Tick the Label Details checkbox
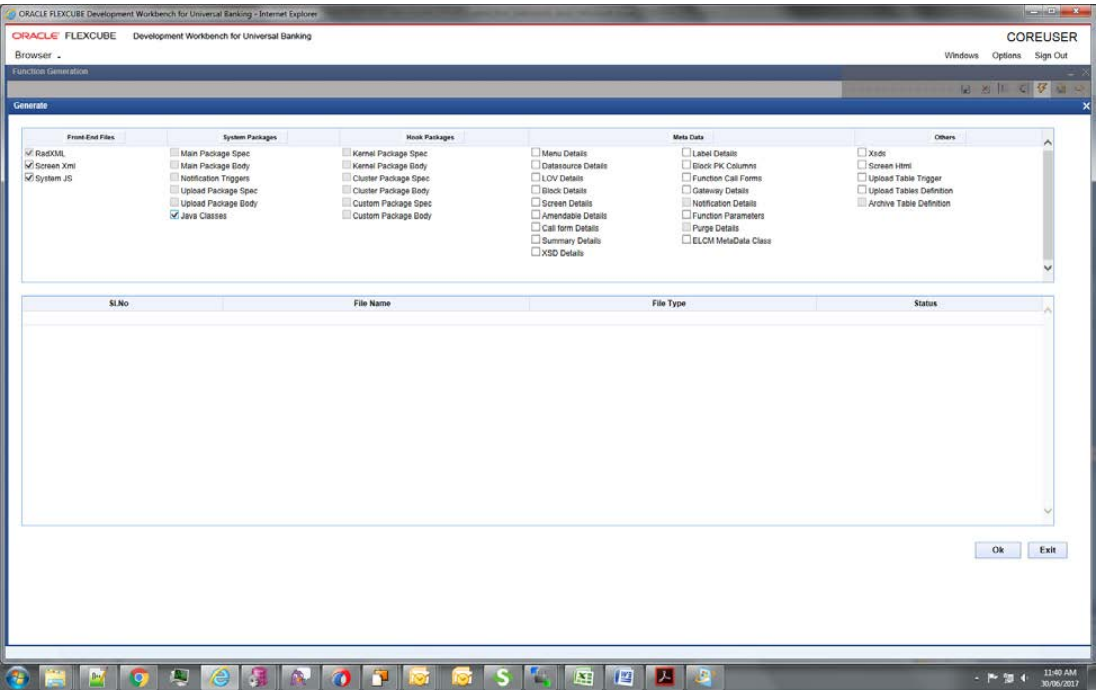1098x691 pixels. point(686,152)
